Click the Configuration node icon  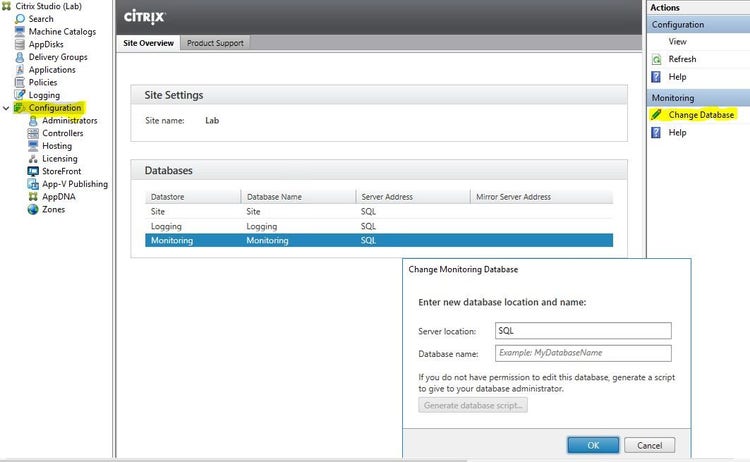coord(20,108)
